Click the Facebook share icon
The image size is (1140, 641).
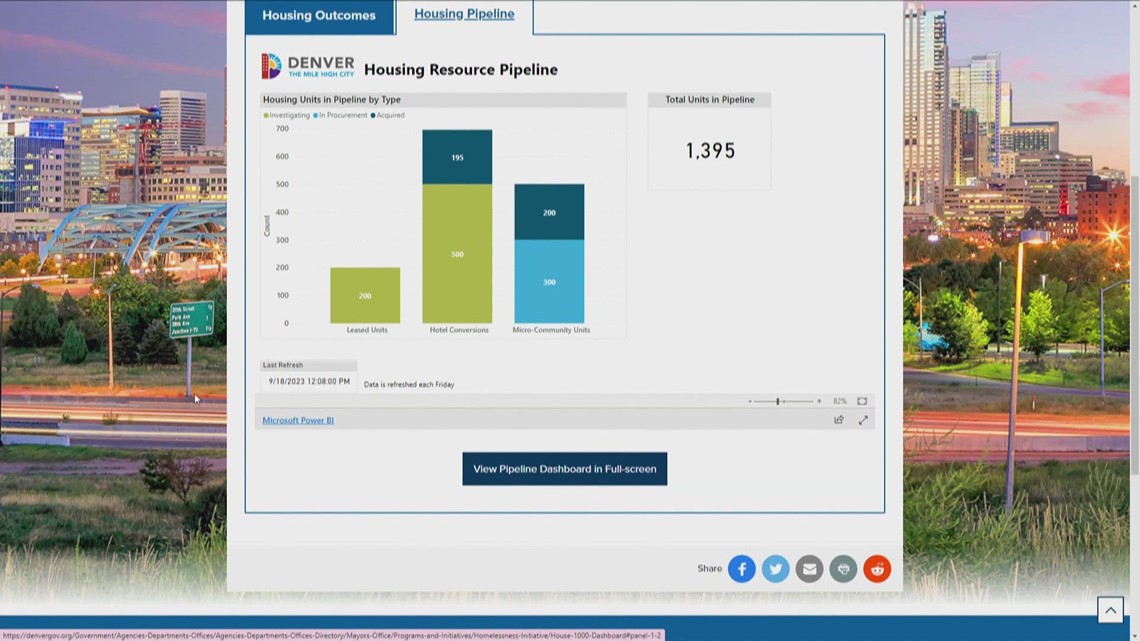pyautogui.click(x=742, y=568)
